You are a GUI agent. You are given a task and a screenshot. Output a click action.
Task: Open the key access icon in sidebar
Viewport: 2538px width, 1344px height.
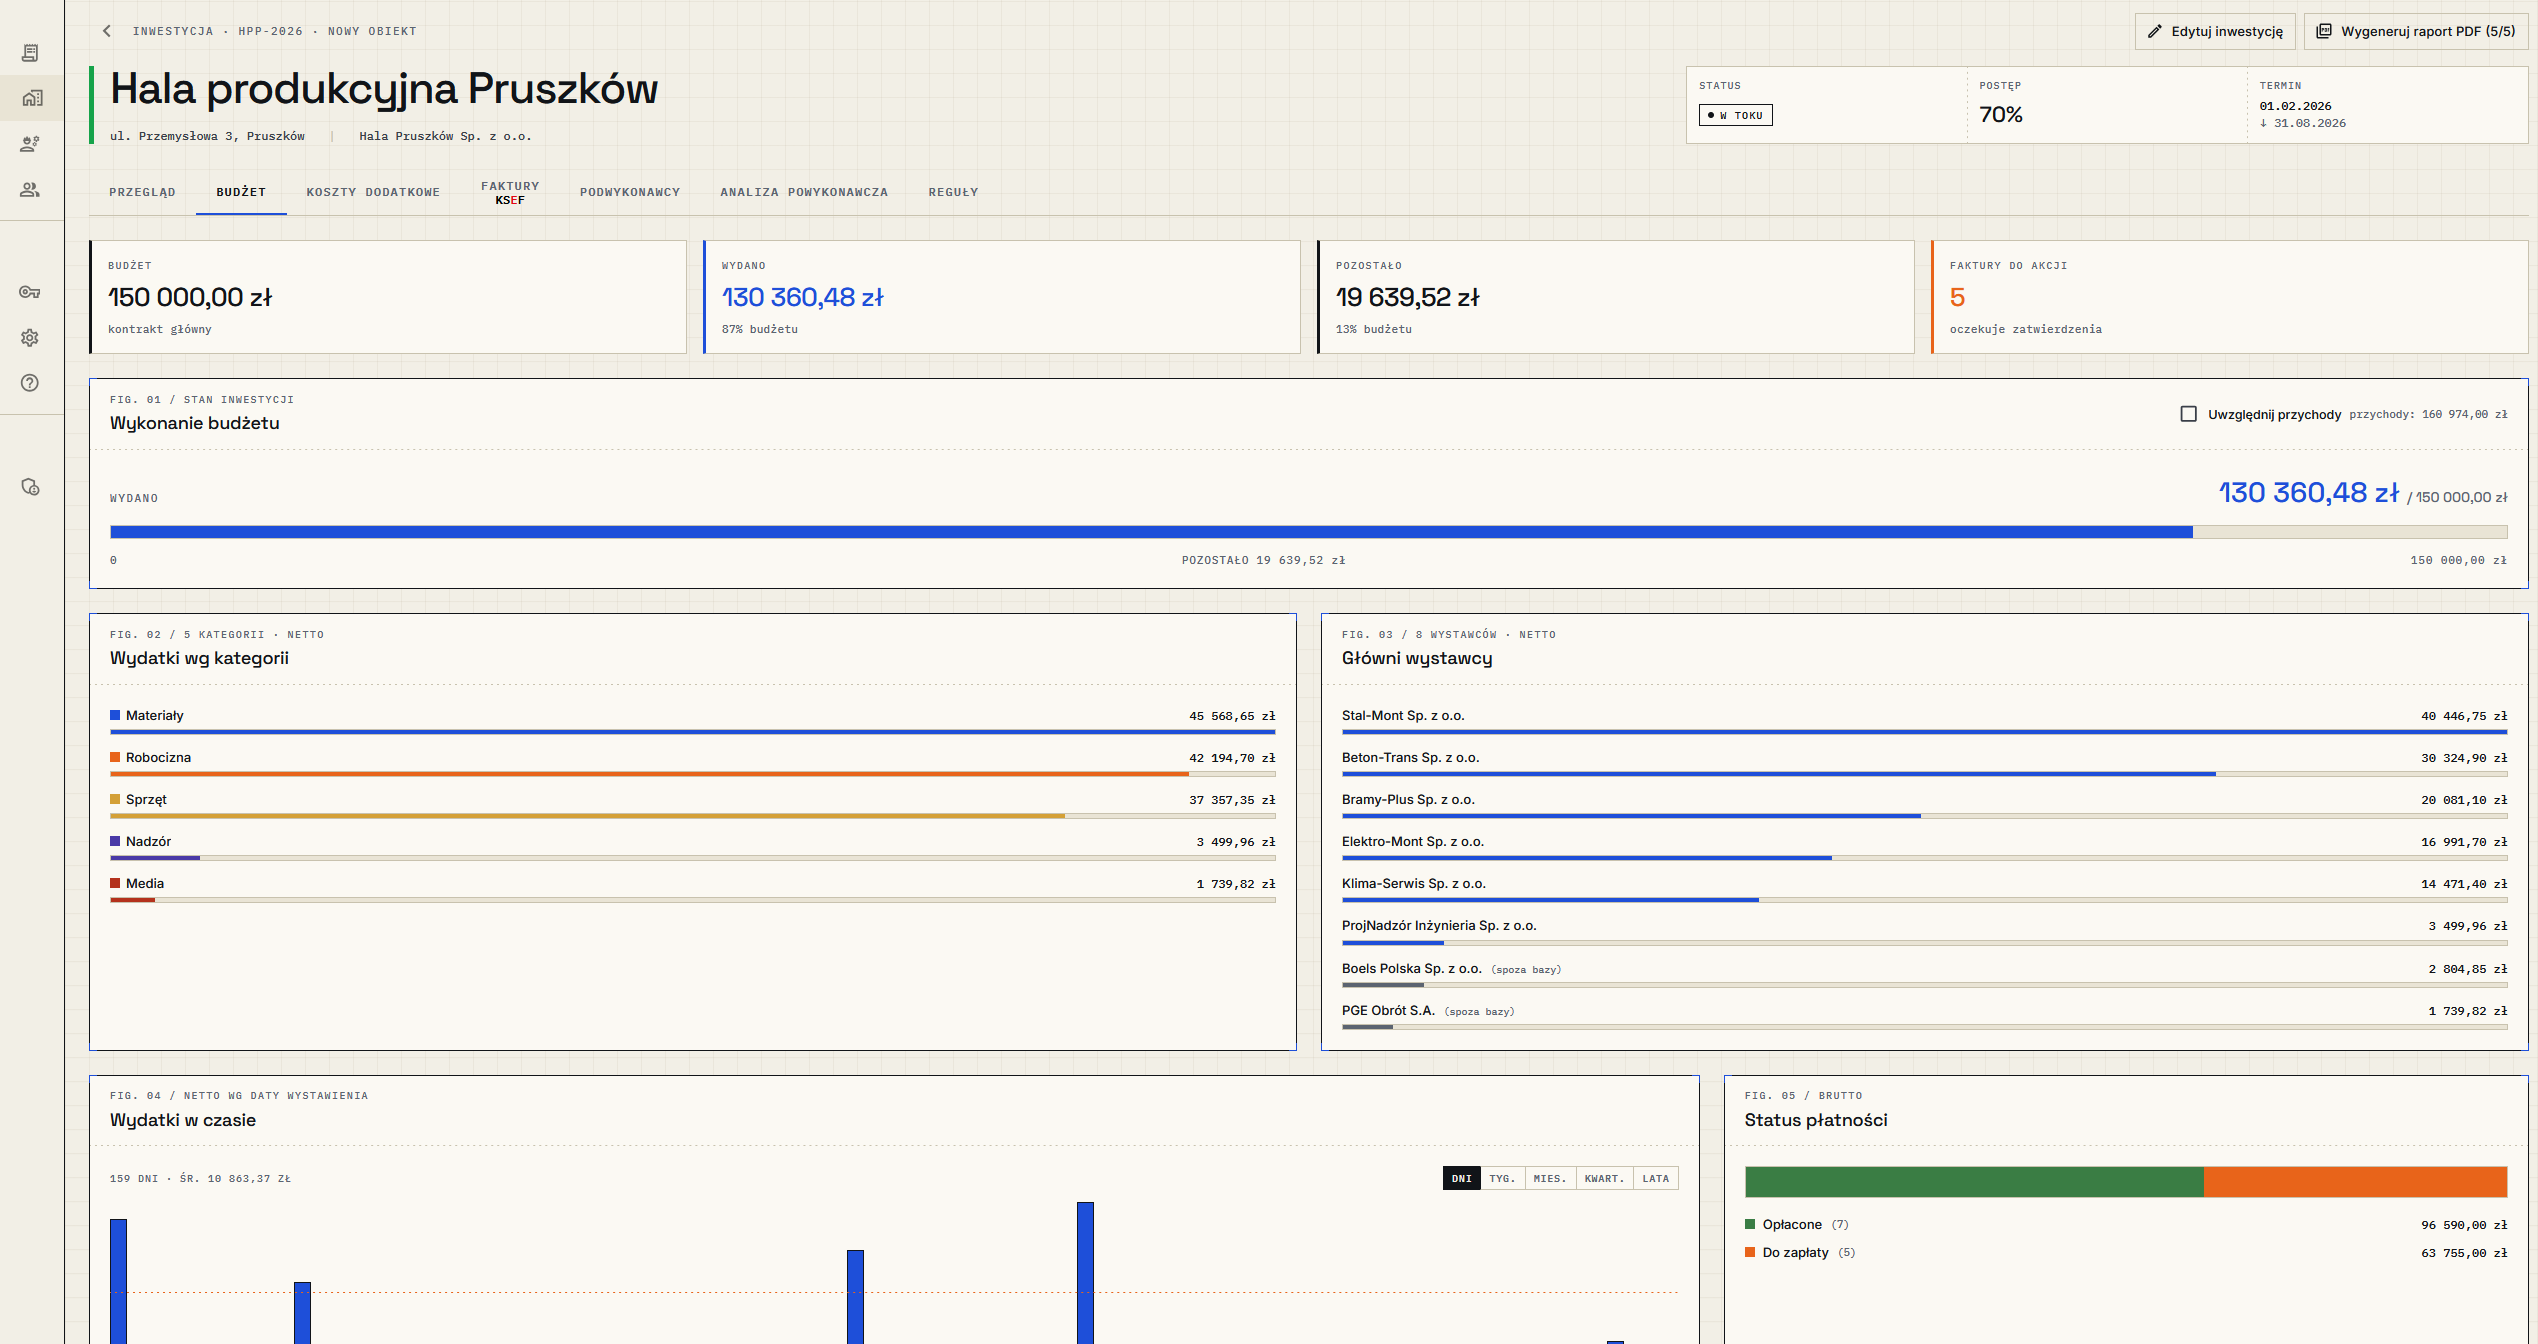(x=31, y=292)
